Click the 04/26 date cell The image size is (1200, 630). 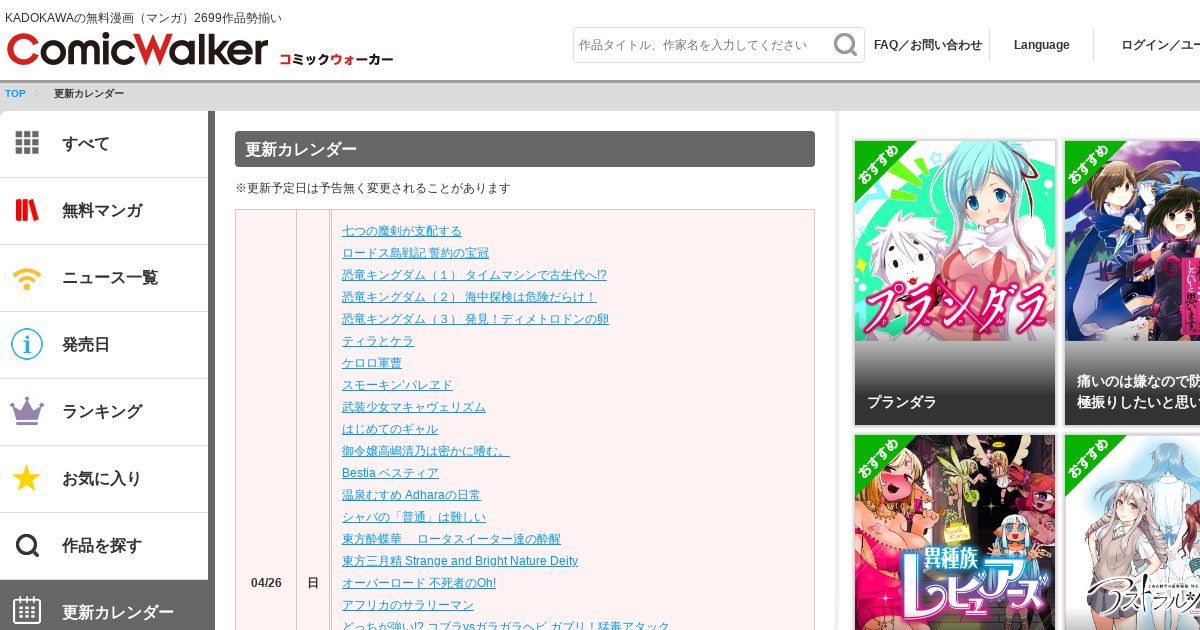266,583
